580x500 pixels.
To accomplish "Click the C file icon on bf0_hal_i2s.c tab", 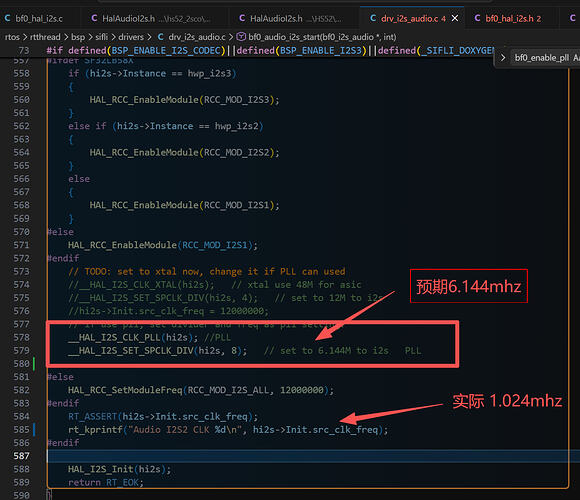I will coord(7,18).
